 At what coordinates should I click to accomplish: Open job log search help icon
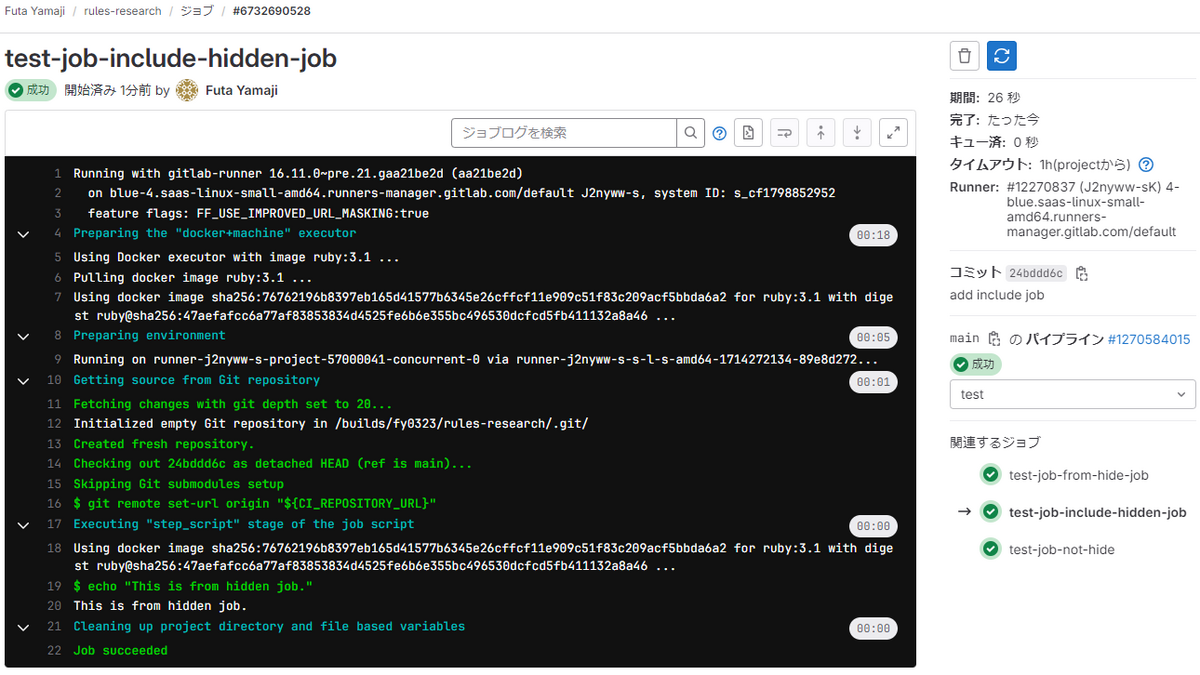pos(719,133)
